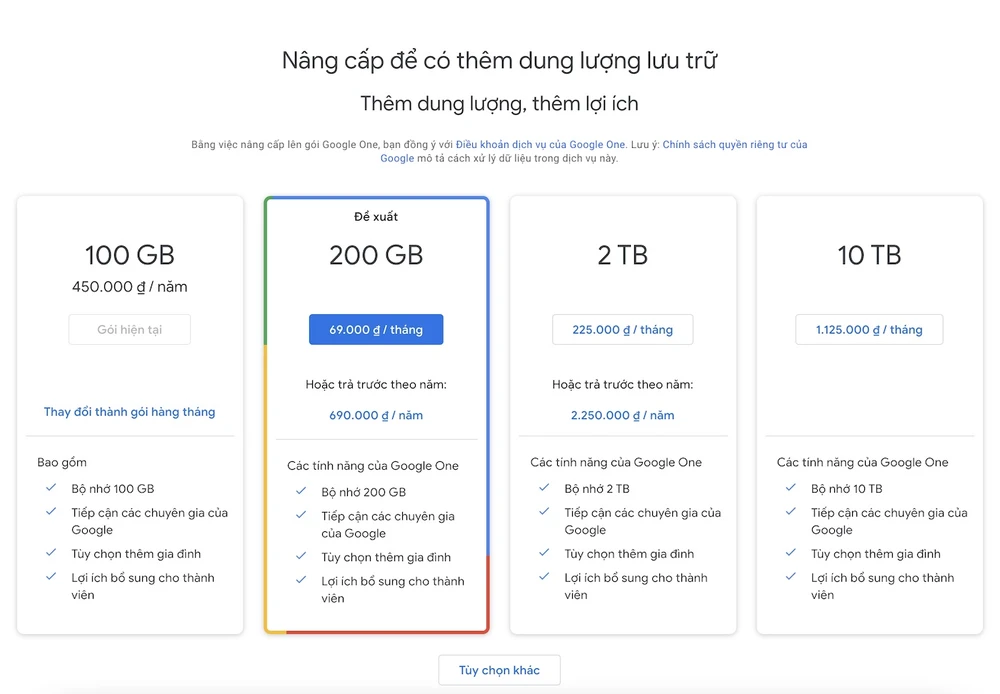
Task: Click checkmark by Tiếp cận các chuyên gia in 2 TB card
Action: point(544,512)
